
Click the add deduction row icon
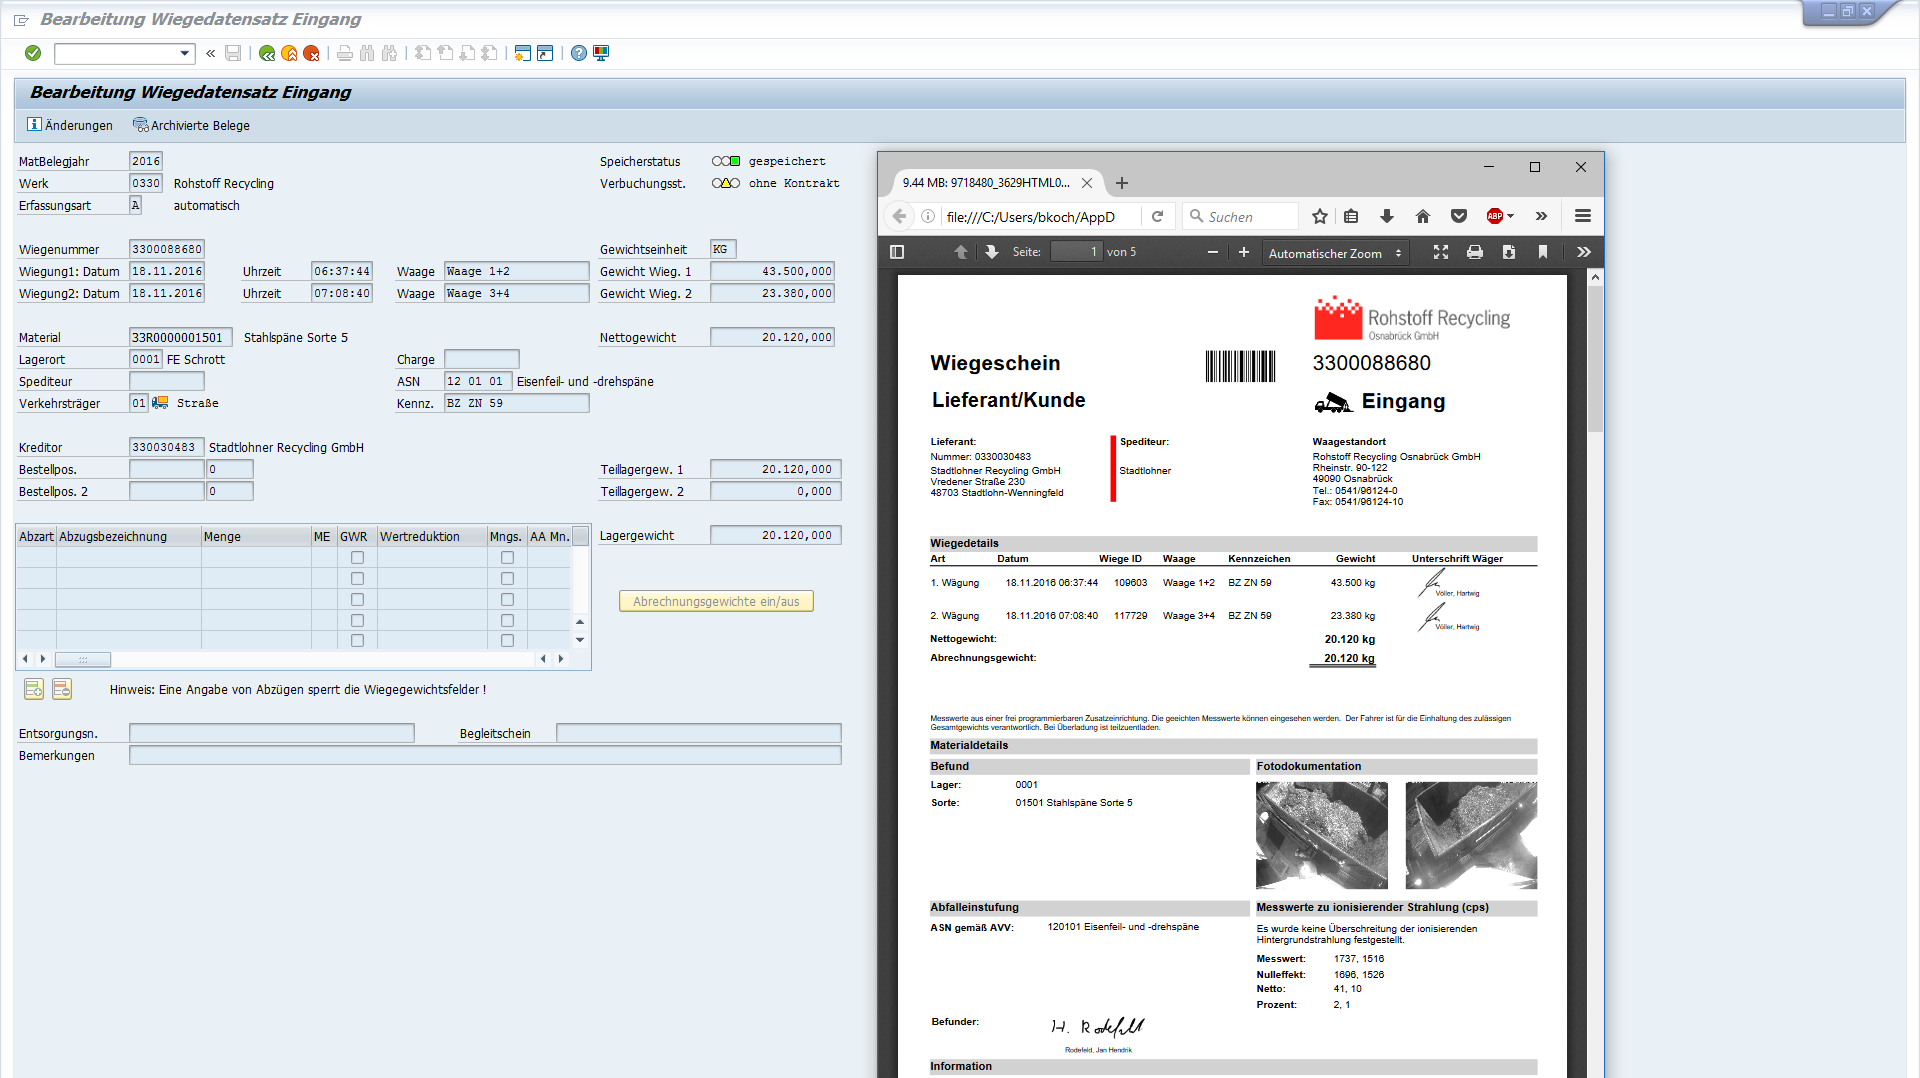tap(34, 689)
